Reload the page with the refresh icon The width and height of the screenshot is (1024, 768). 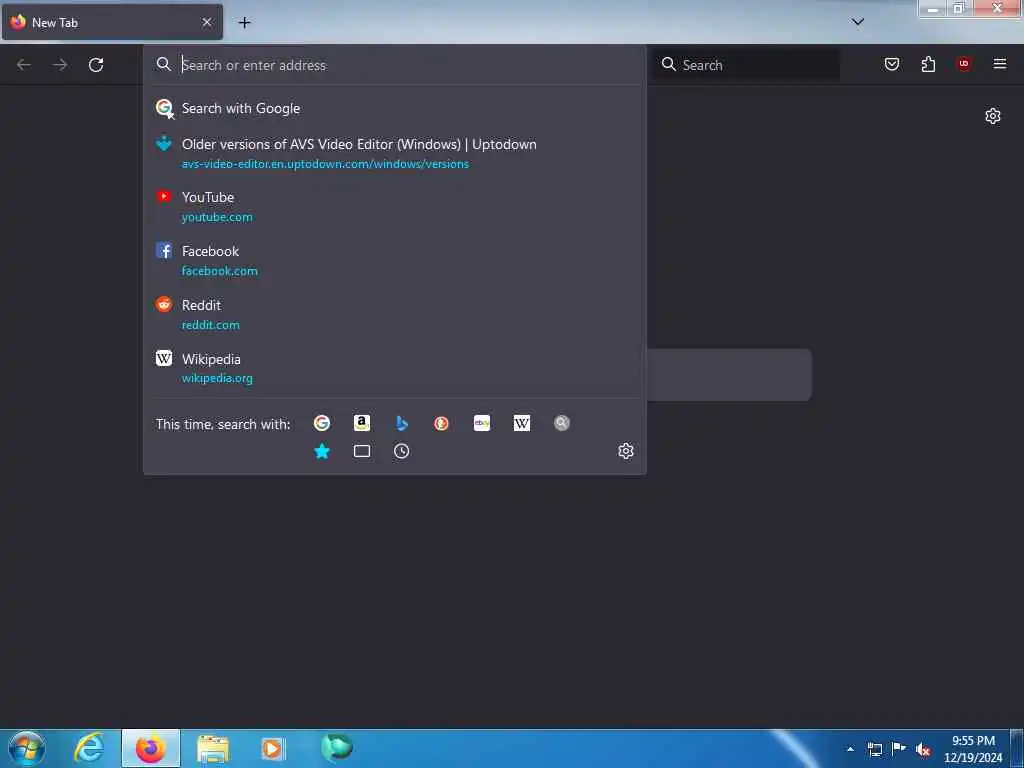(x=96, y=65)
